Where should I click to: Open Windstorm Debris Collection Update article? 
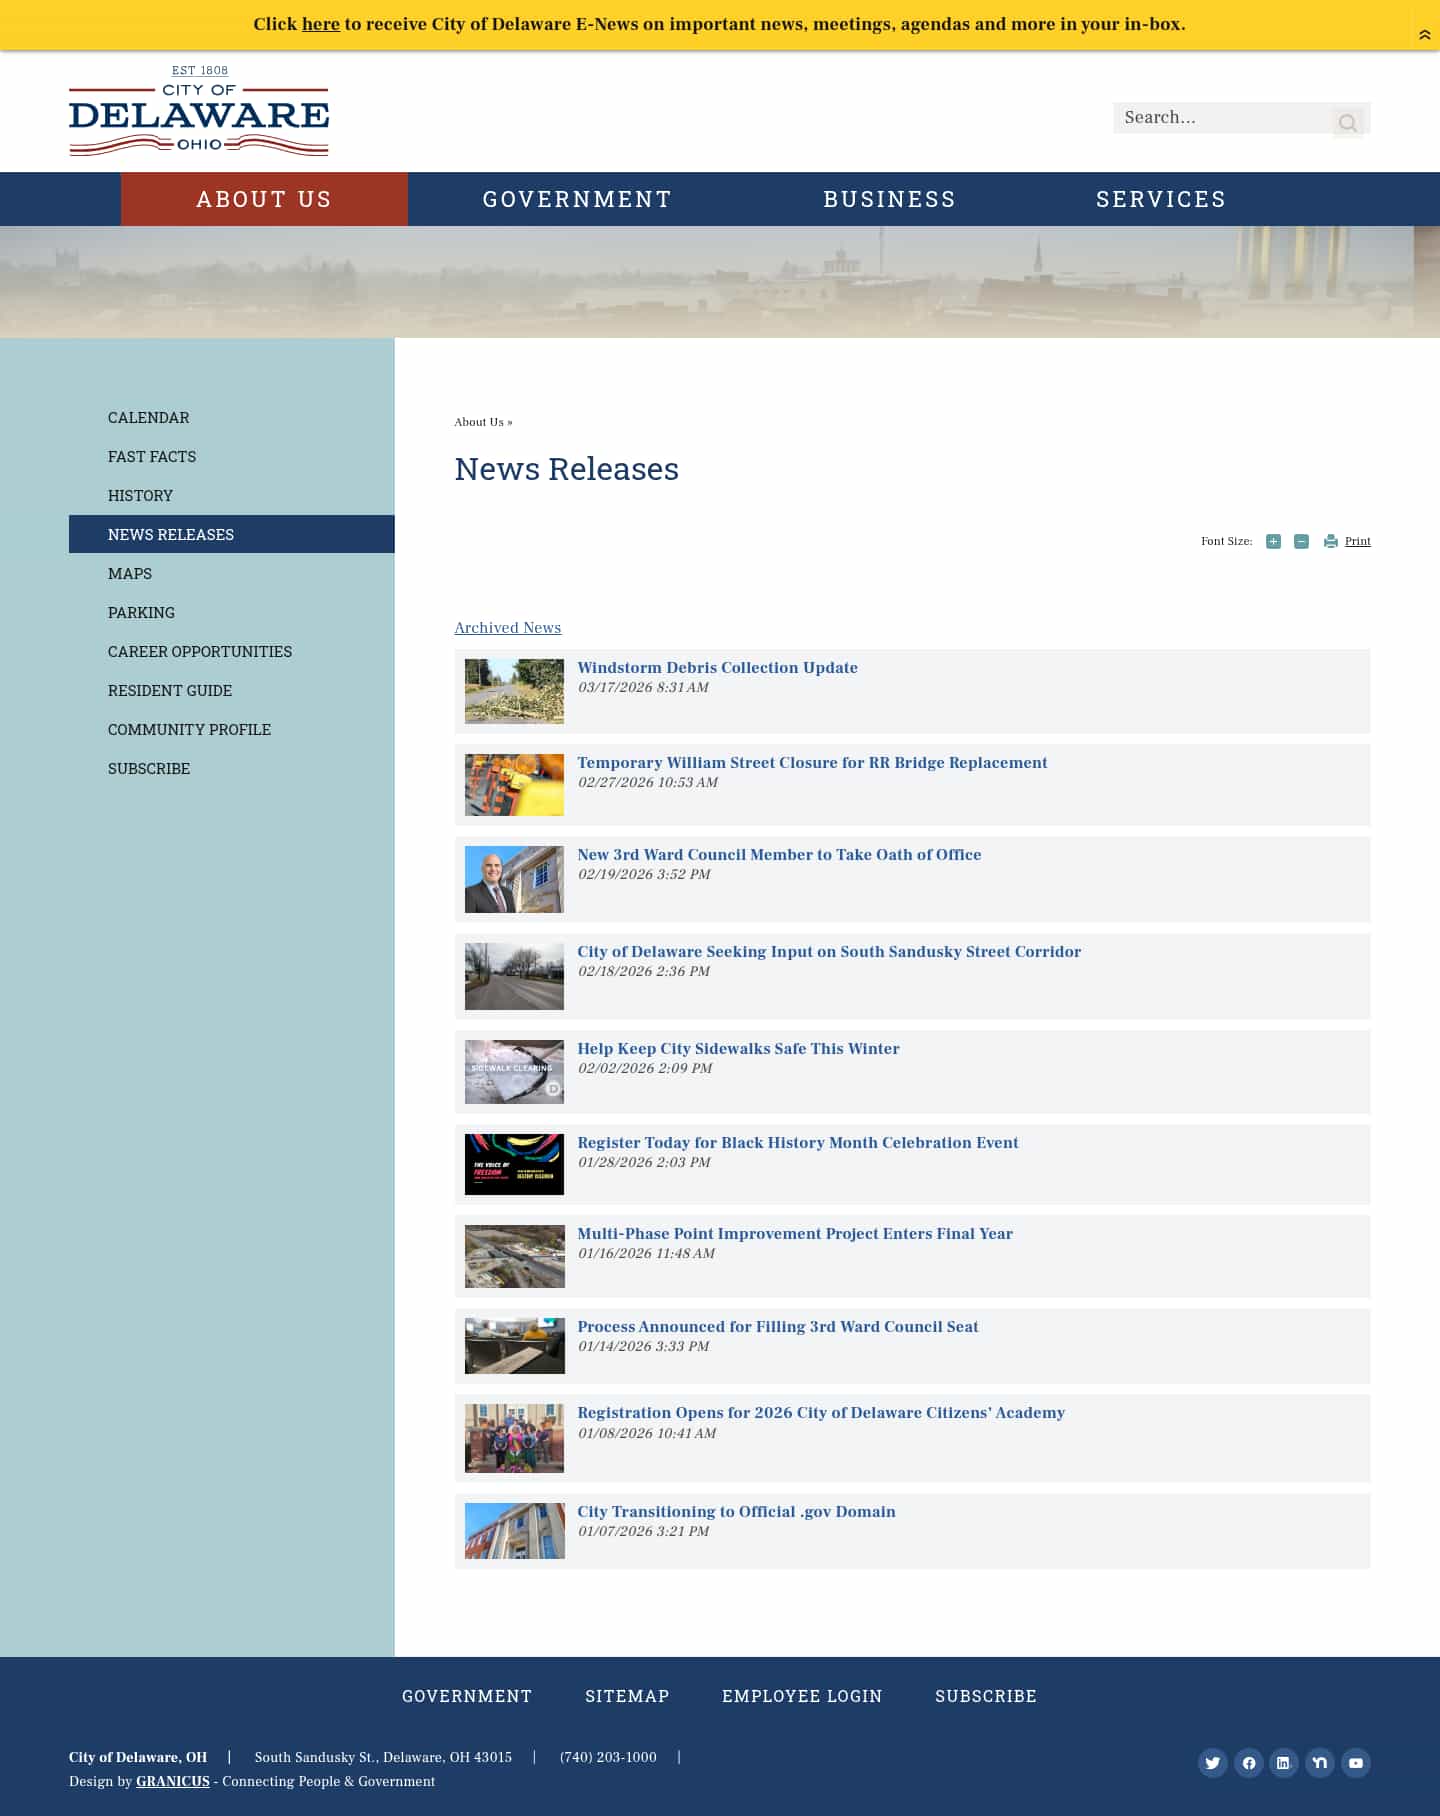(x=717, y=667)
